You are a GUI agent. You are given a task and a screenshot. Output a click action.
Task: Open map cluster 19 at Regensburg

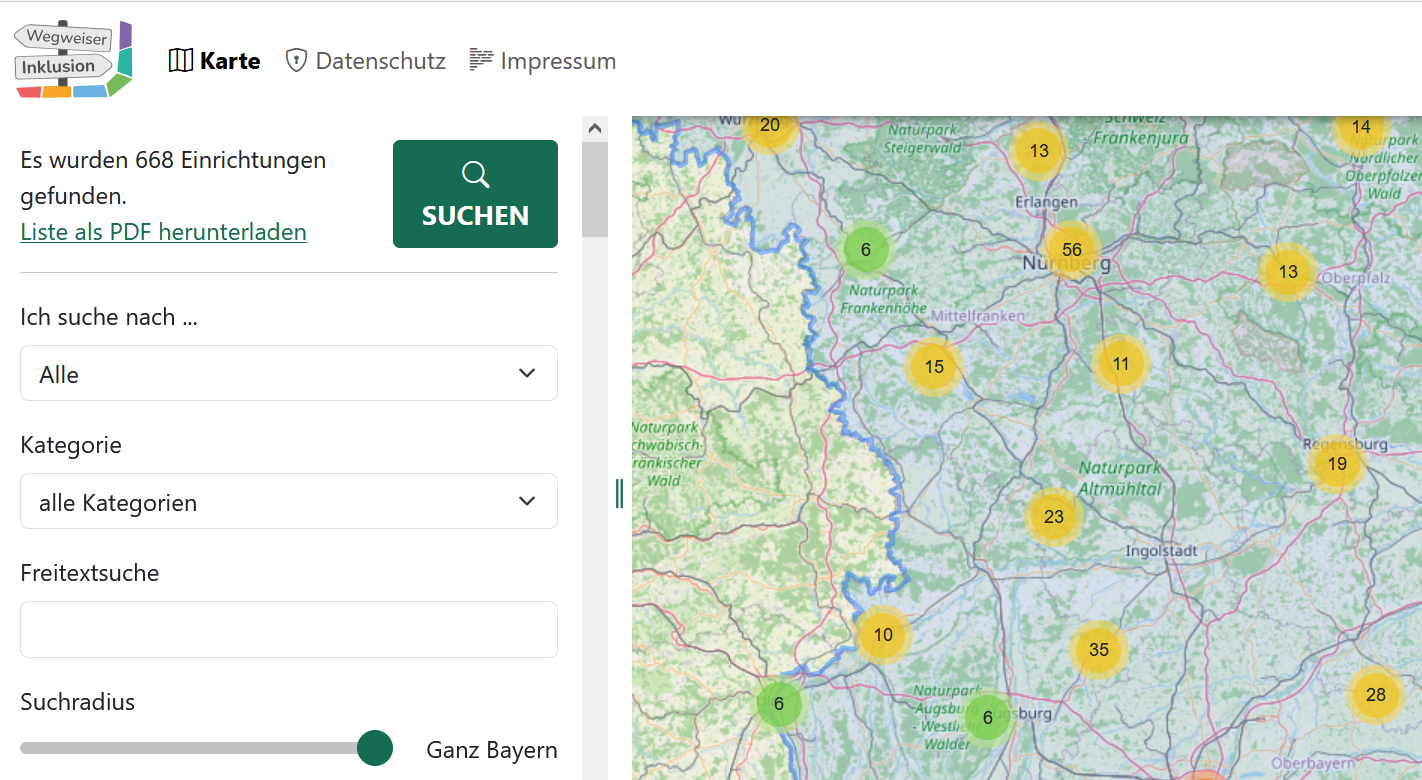tap(1337, 464)
